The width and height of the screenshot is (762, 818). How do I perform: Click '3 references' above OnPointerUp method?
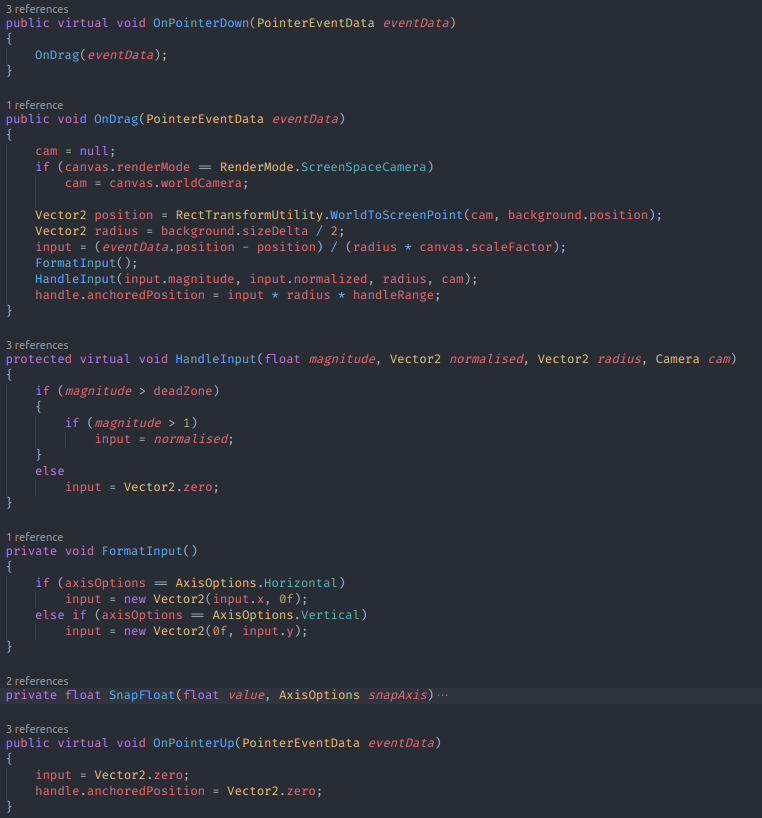coord(37,729)
